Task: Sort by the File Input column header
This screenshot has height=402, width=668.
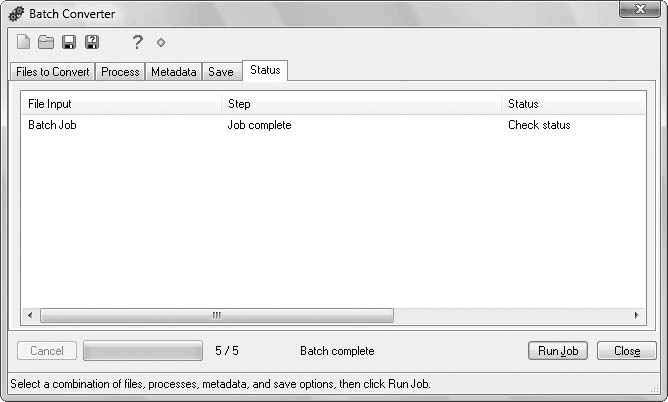Action: (120, 103)
